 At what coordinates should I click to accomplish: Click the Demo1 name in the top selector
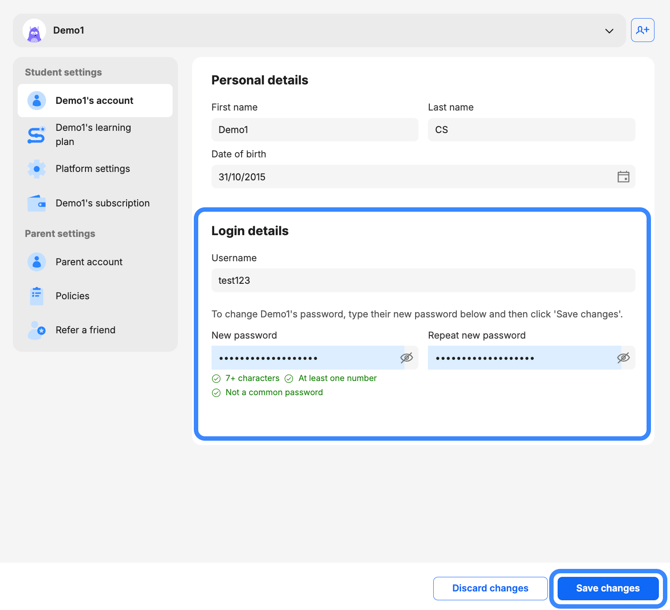(x=68, y=31)
